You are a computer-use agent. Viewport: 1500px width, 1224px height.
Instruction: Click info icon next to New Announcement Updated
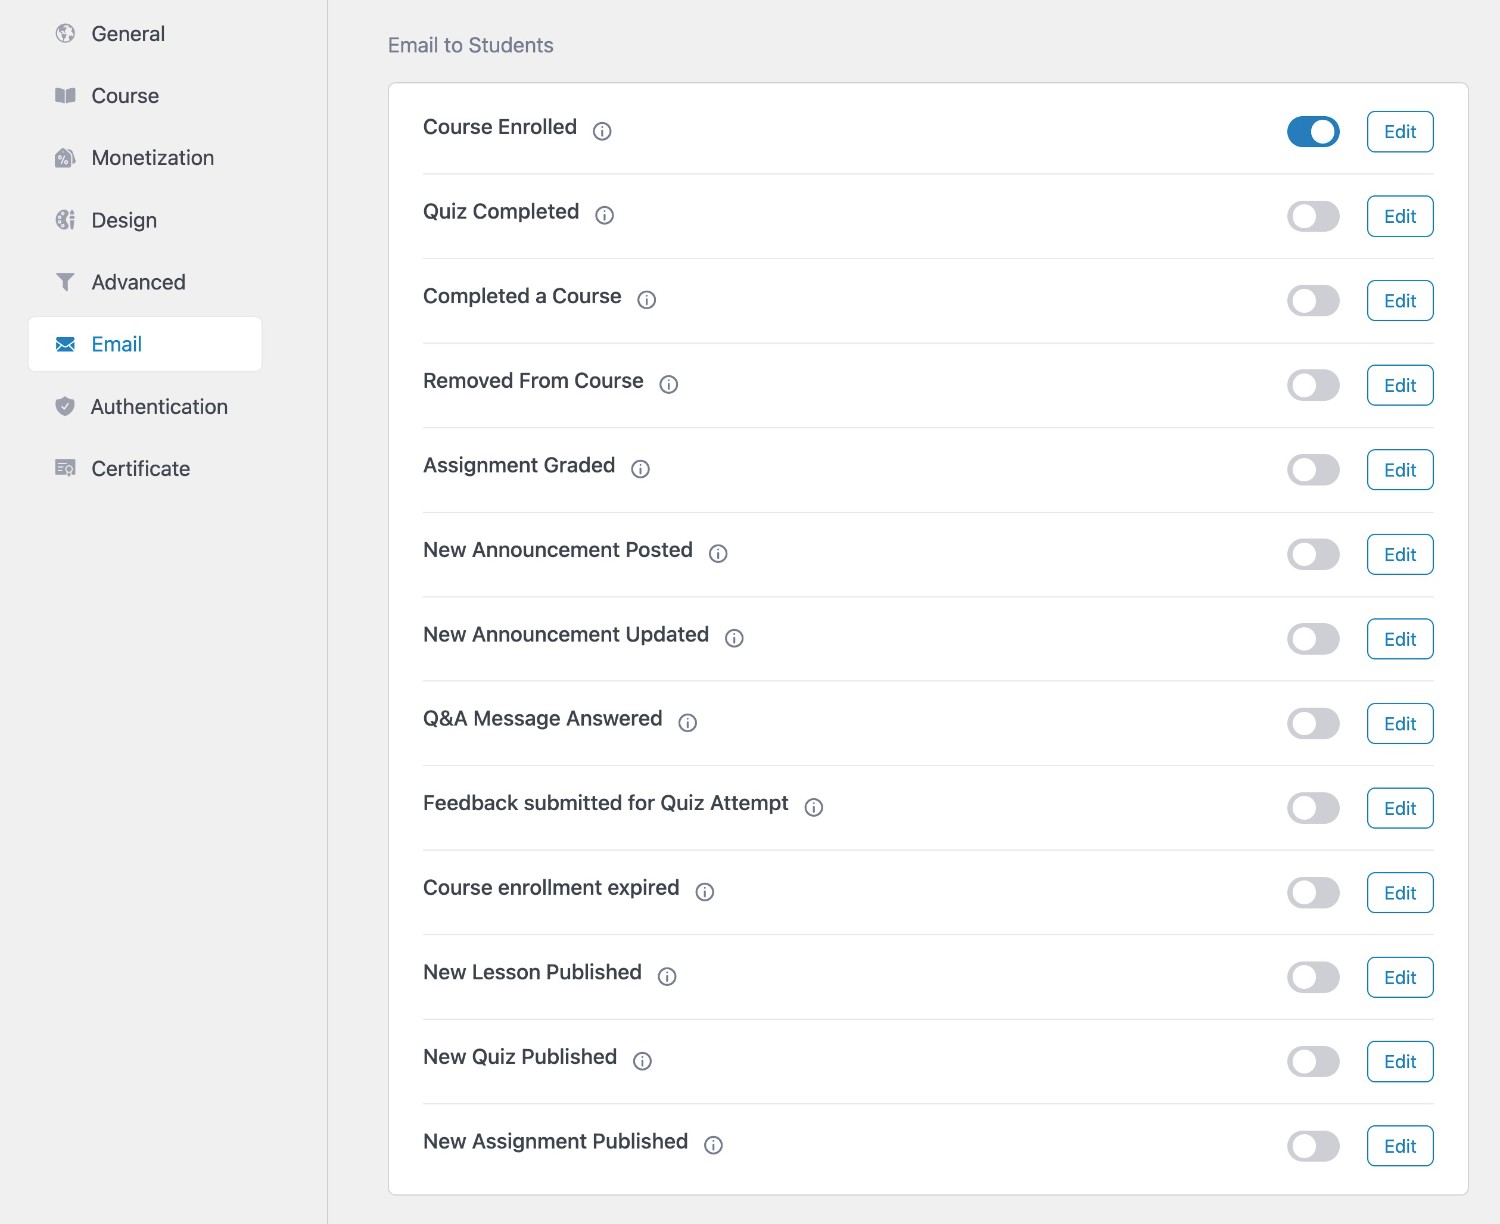click(734, 638)
